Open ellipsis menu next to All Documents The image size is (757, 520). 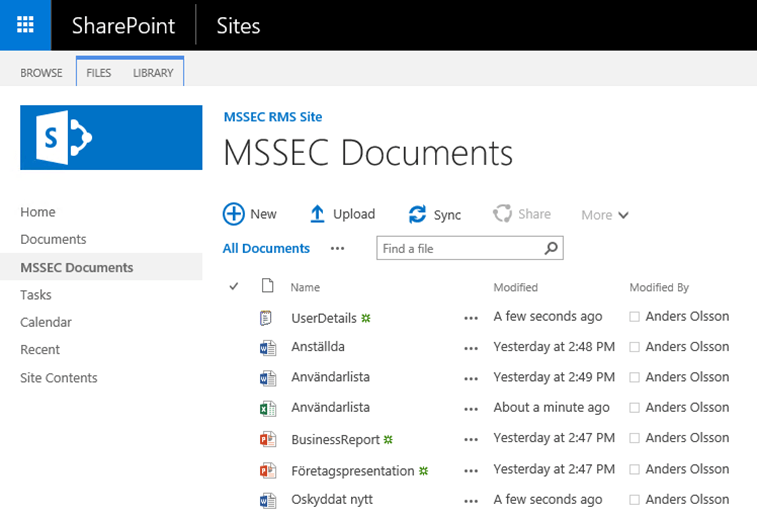coord(337,248)
